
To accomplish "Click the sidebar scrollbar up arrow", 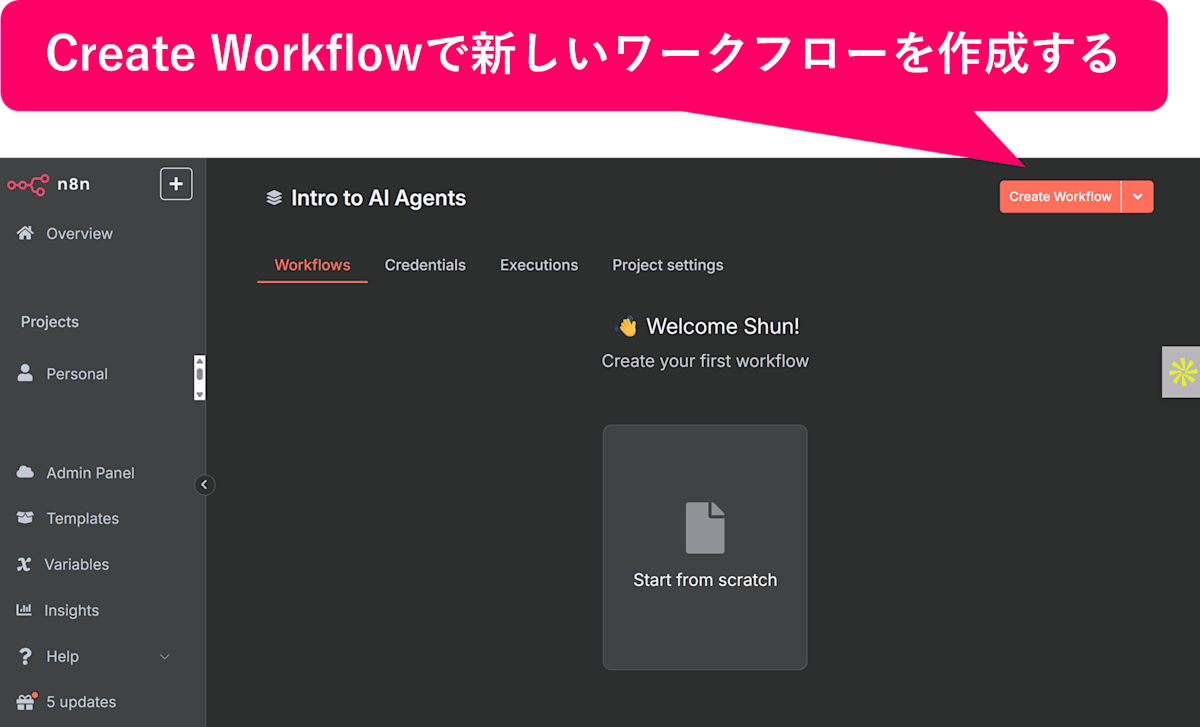I will [x=200, y=361].
